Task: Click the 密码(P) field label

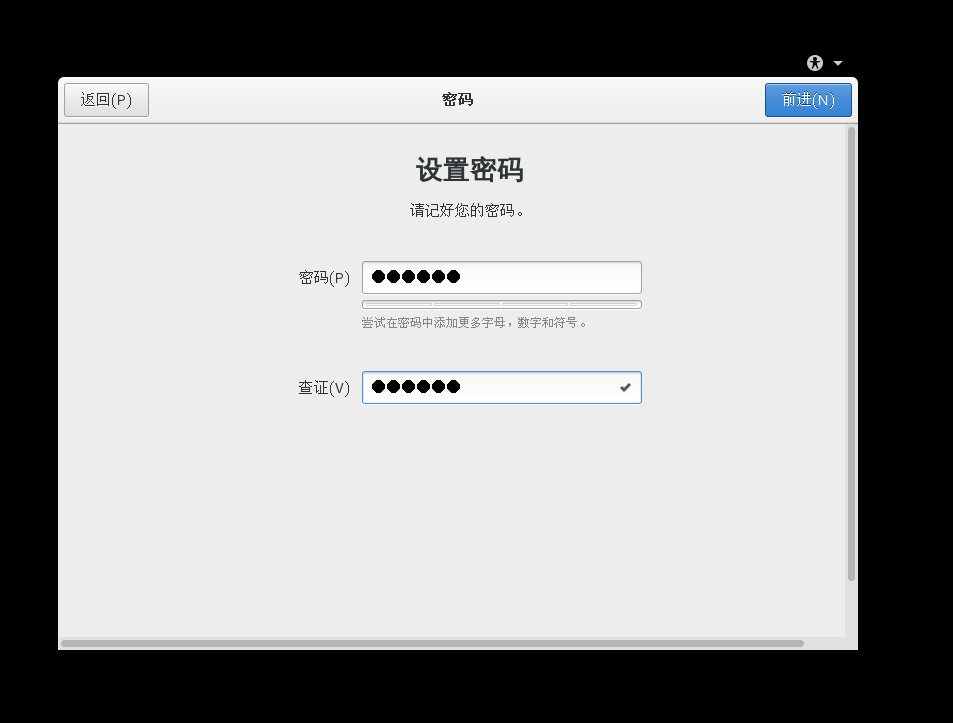Action: coord(324,278)
